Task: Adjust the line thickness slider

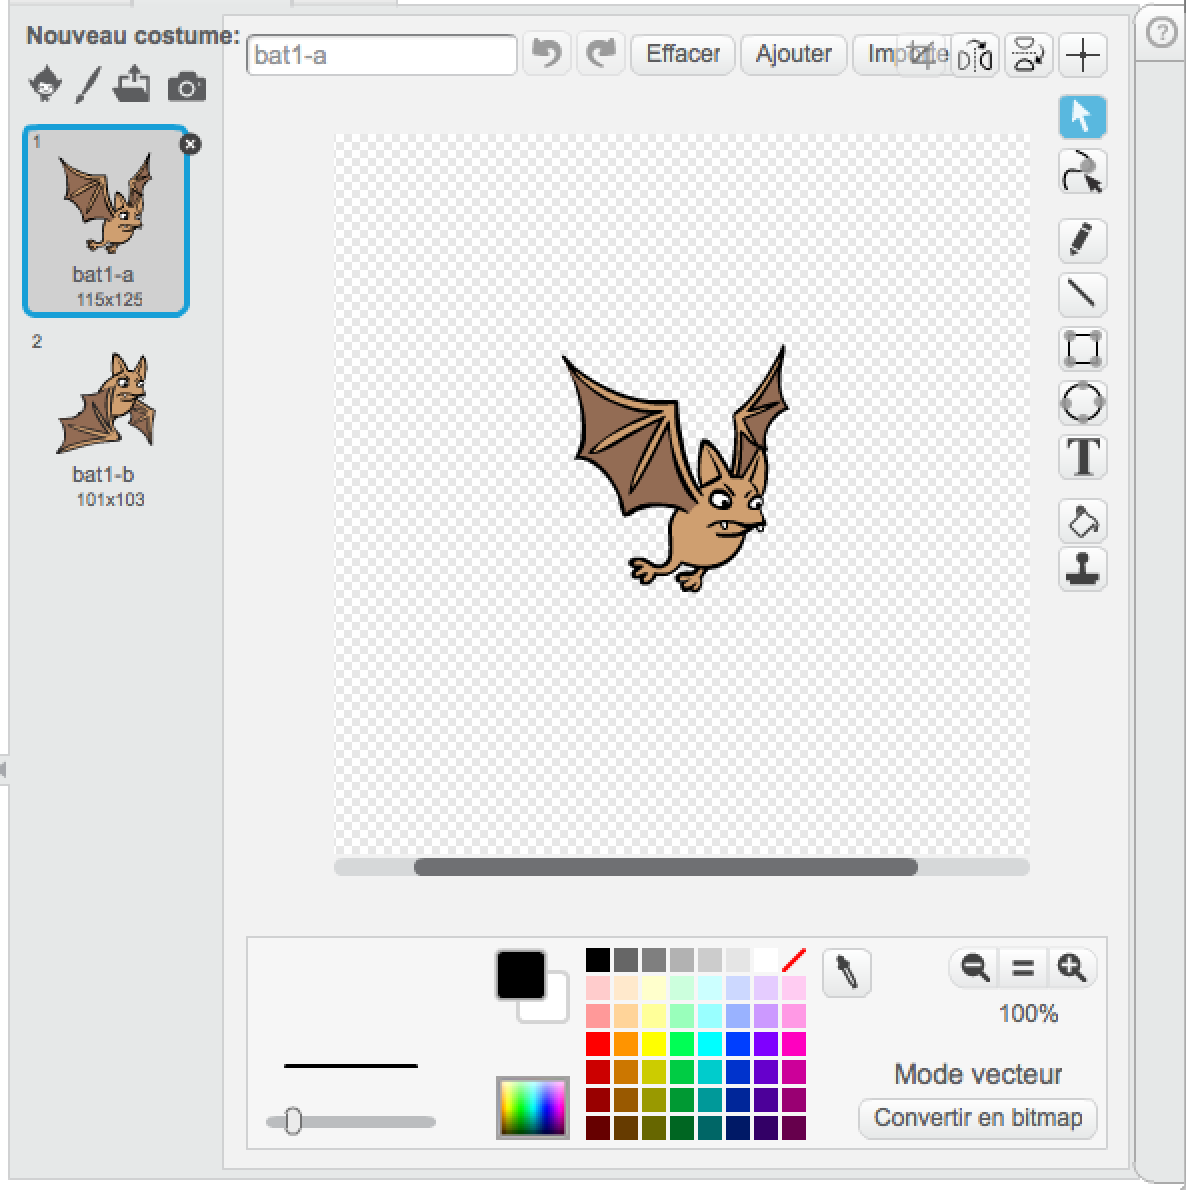Action: (294, 1122)
